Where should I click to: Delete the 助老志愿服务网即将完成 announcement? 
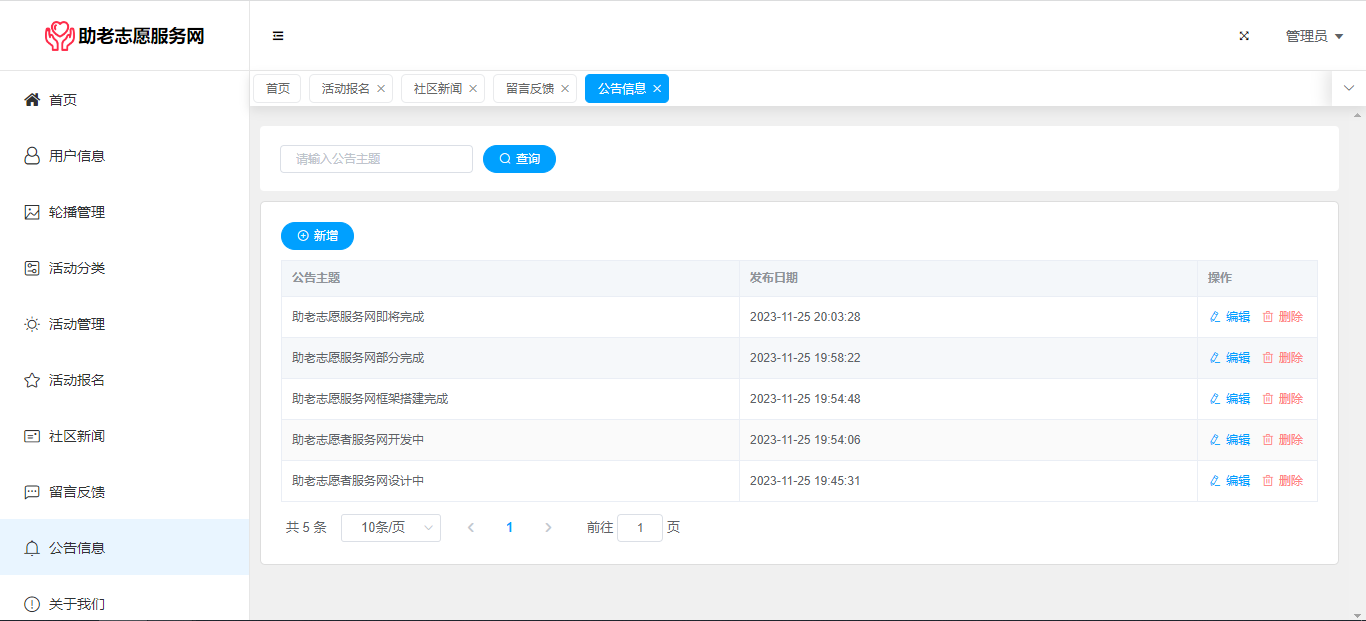point(1282,317)
